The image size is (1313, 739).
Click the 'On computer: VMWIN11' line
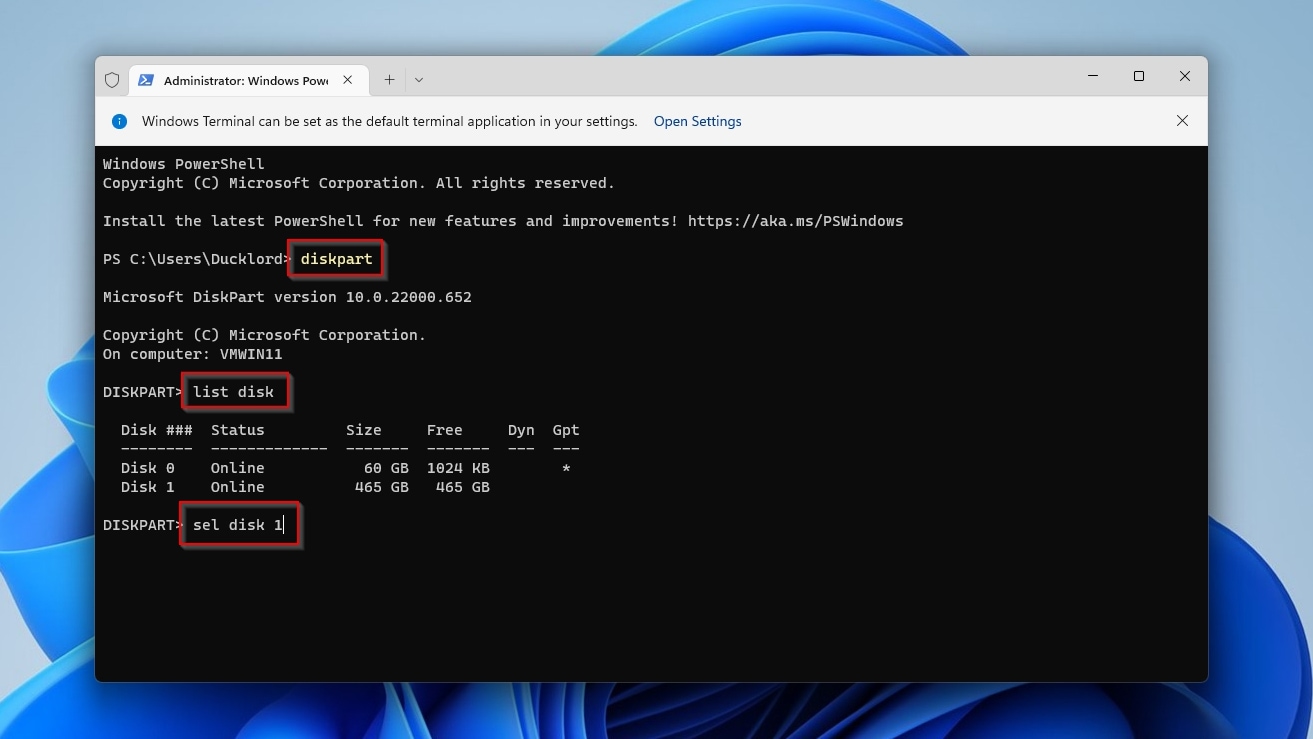pyautogui.click(x=193, y=354)
